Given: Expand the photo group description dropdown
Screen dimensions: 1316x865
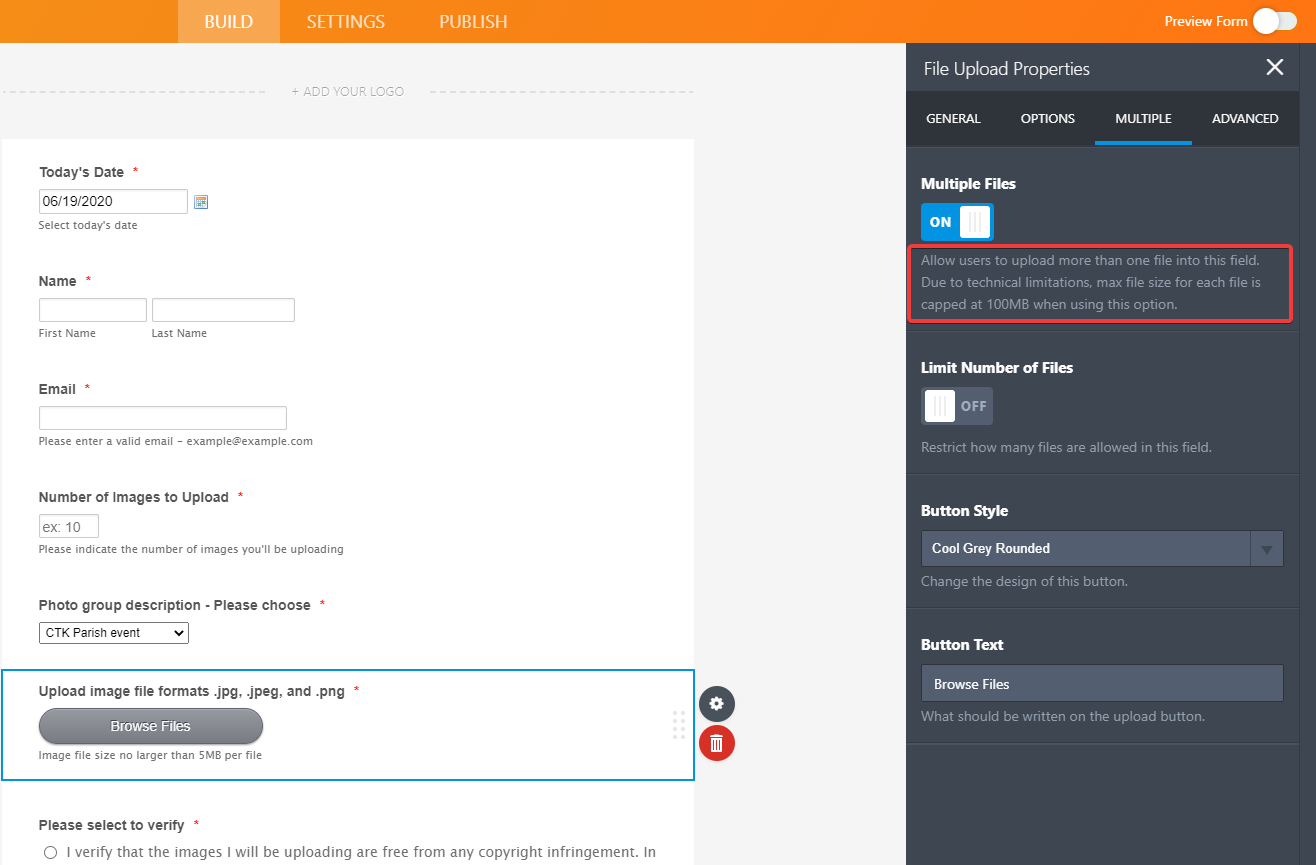Looking at the screenshot, I should (114, 633).
